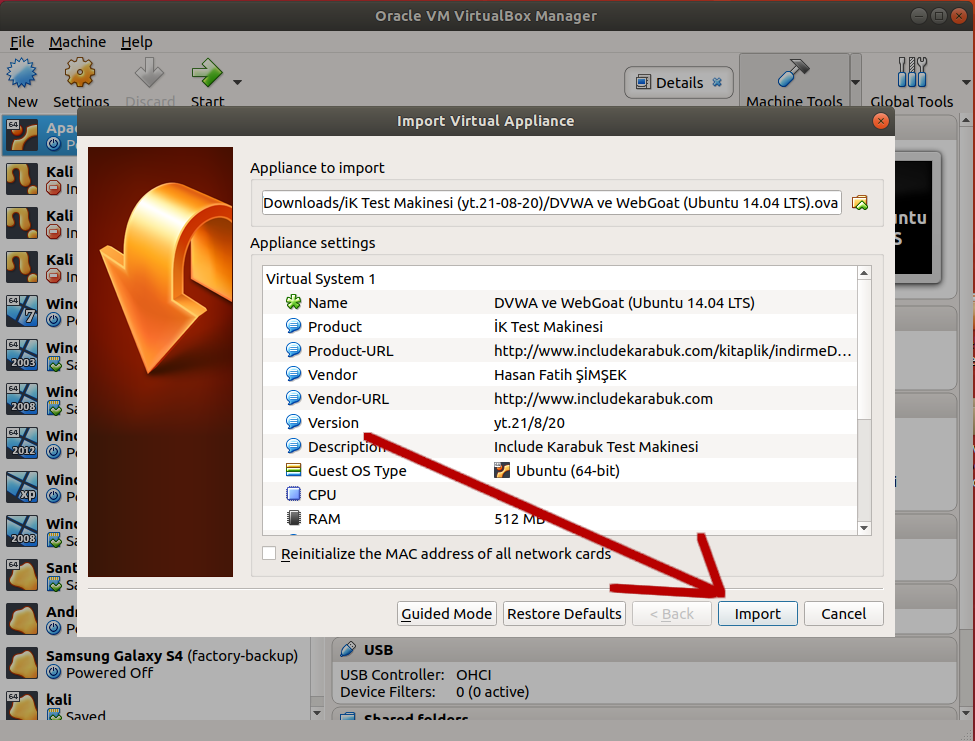The image size is (975, 741).
Task: Select the Windows XP VM icon in main window
Action: coord(22,487)
